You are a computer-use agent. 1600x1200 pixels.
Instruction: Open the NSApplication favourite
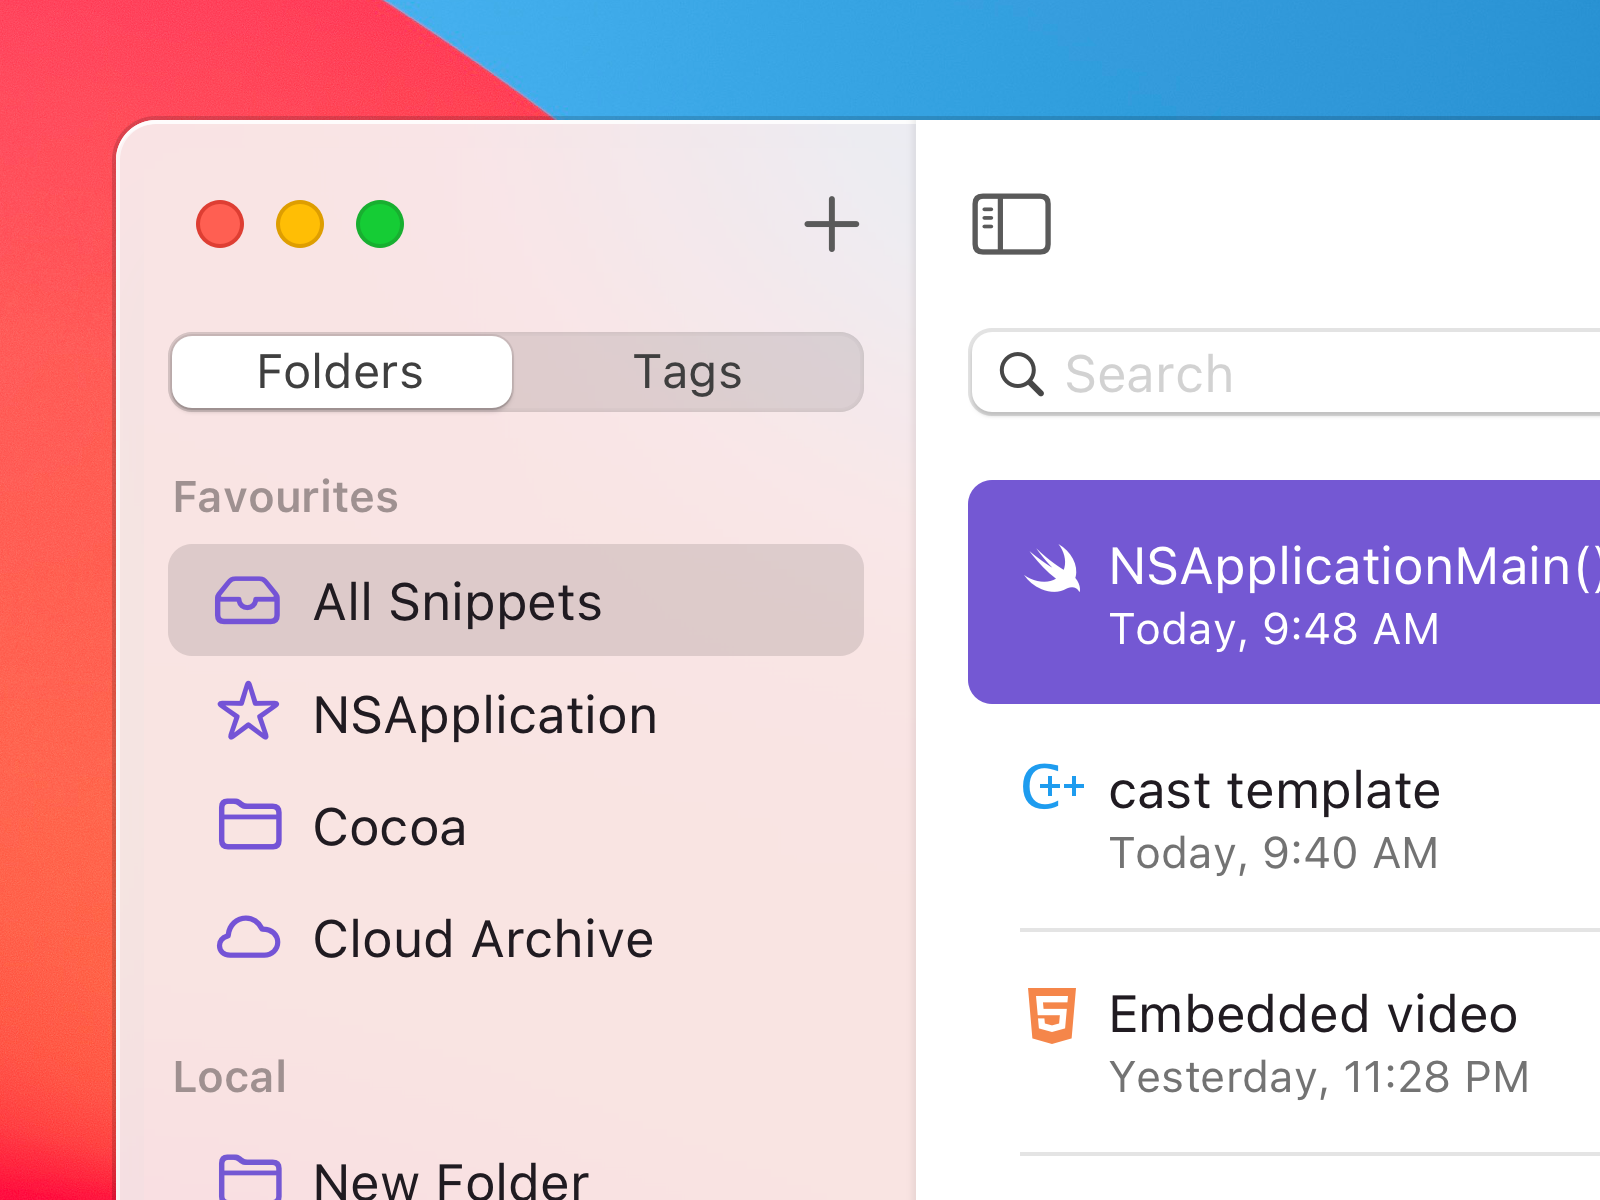coord(516,714)
